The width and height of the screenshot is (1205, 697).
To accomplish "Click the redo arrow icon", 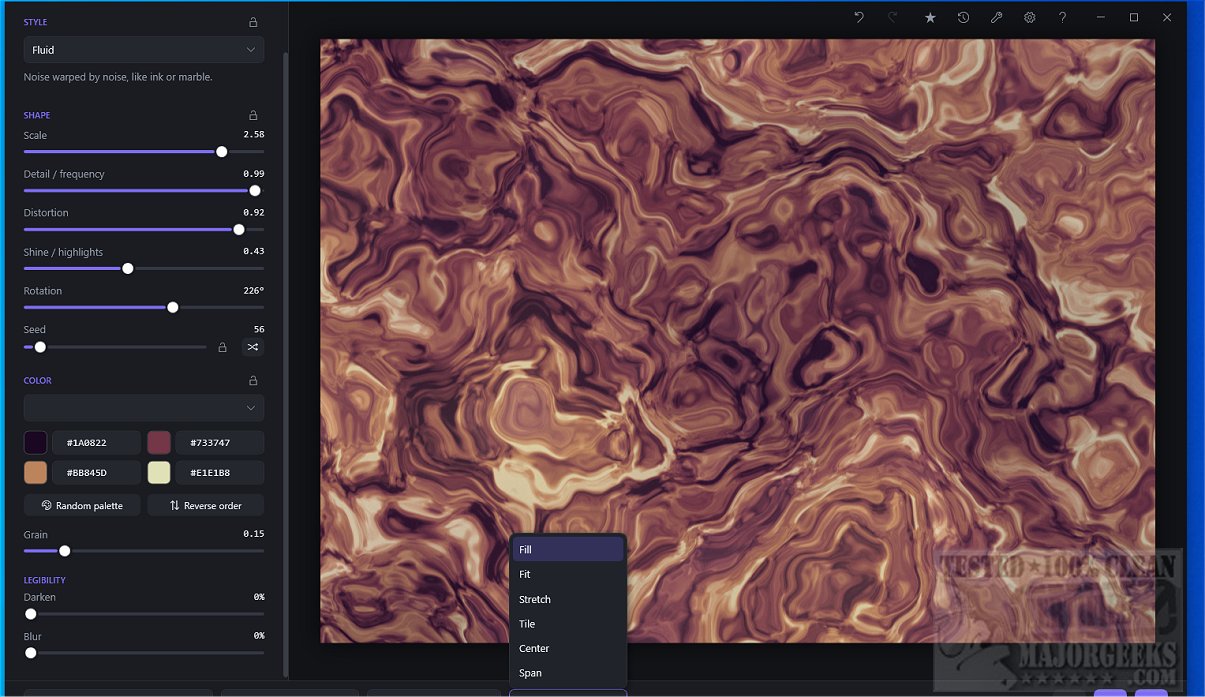I will (892, 17).
